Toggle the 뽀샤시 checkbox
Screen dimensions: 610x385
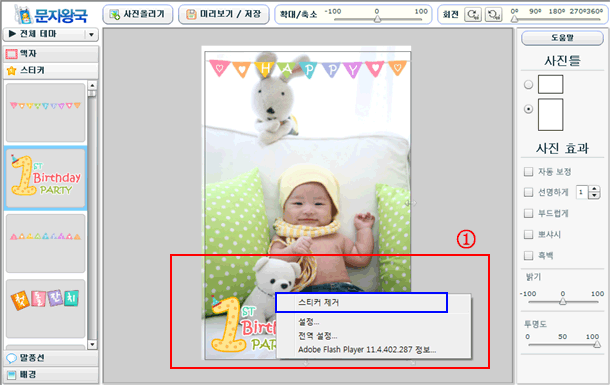click(528, 234)
